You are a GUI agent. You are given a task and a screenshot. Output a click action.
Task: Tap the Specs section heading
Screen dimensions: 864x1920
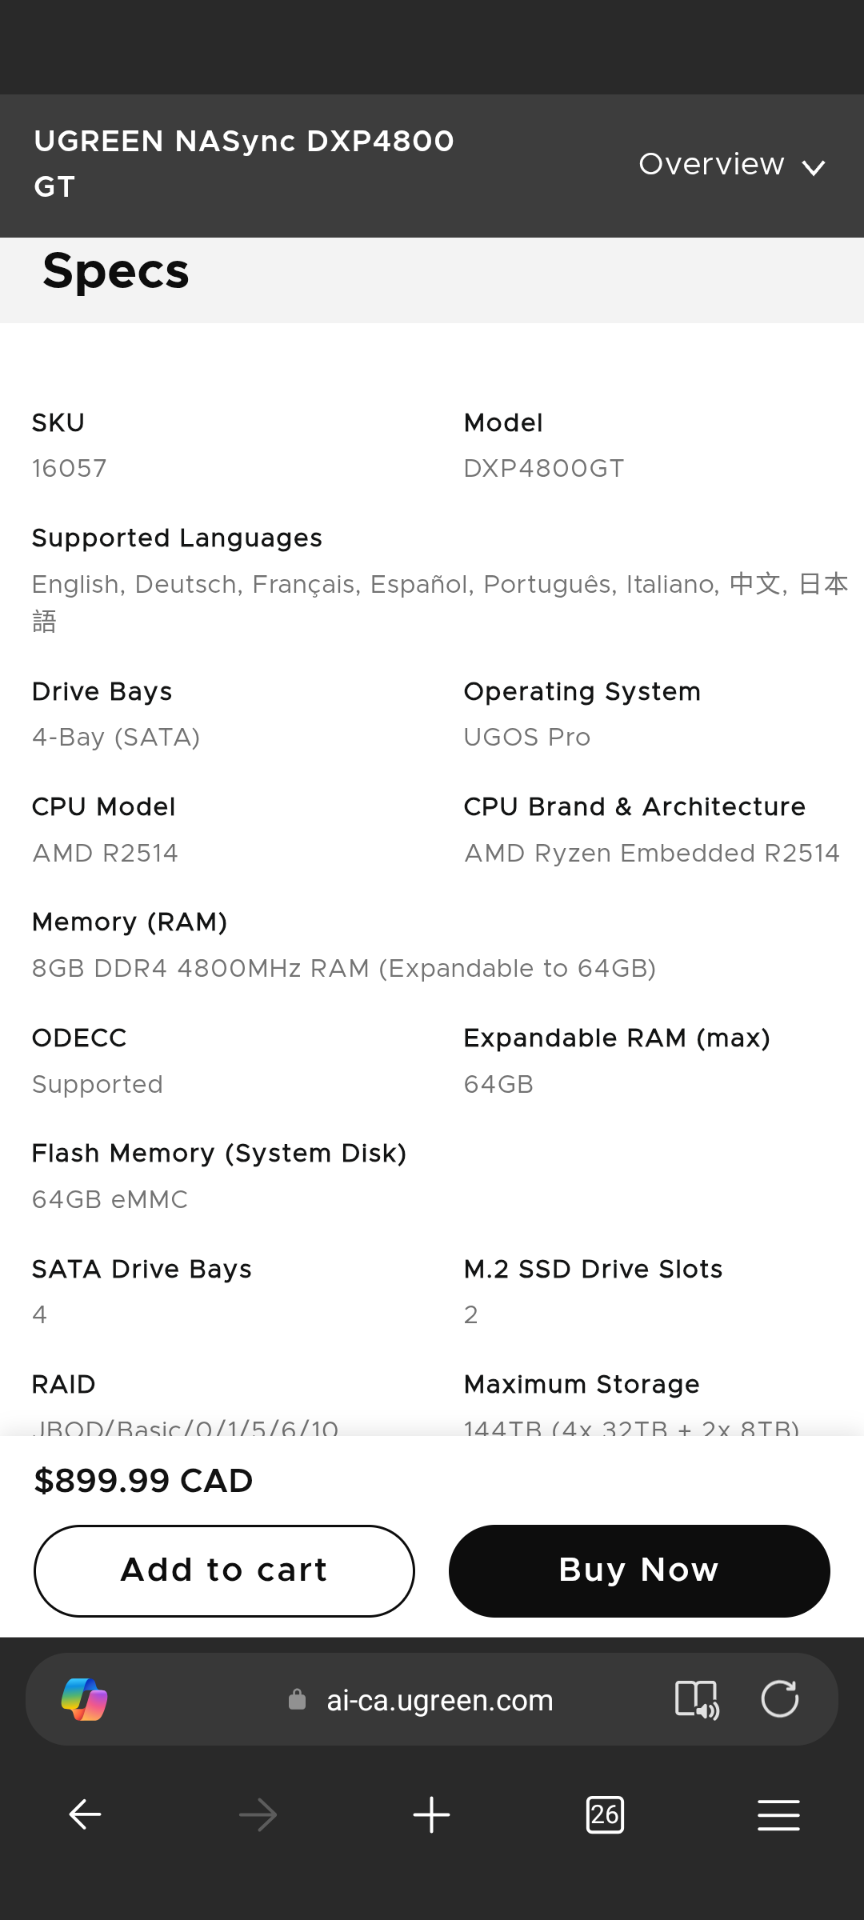(x=116, y=271)
